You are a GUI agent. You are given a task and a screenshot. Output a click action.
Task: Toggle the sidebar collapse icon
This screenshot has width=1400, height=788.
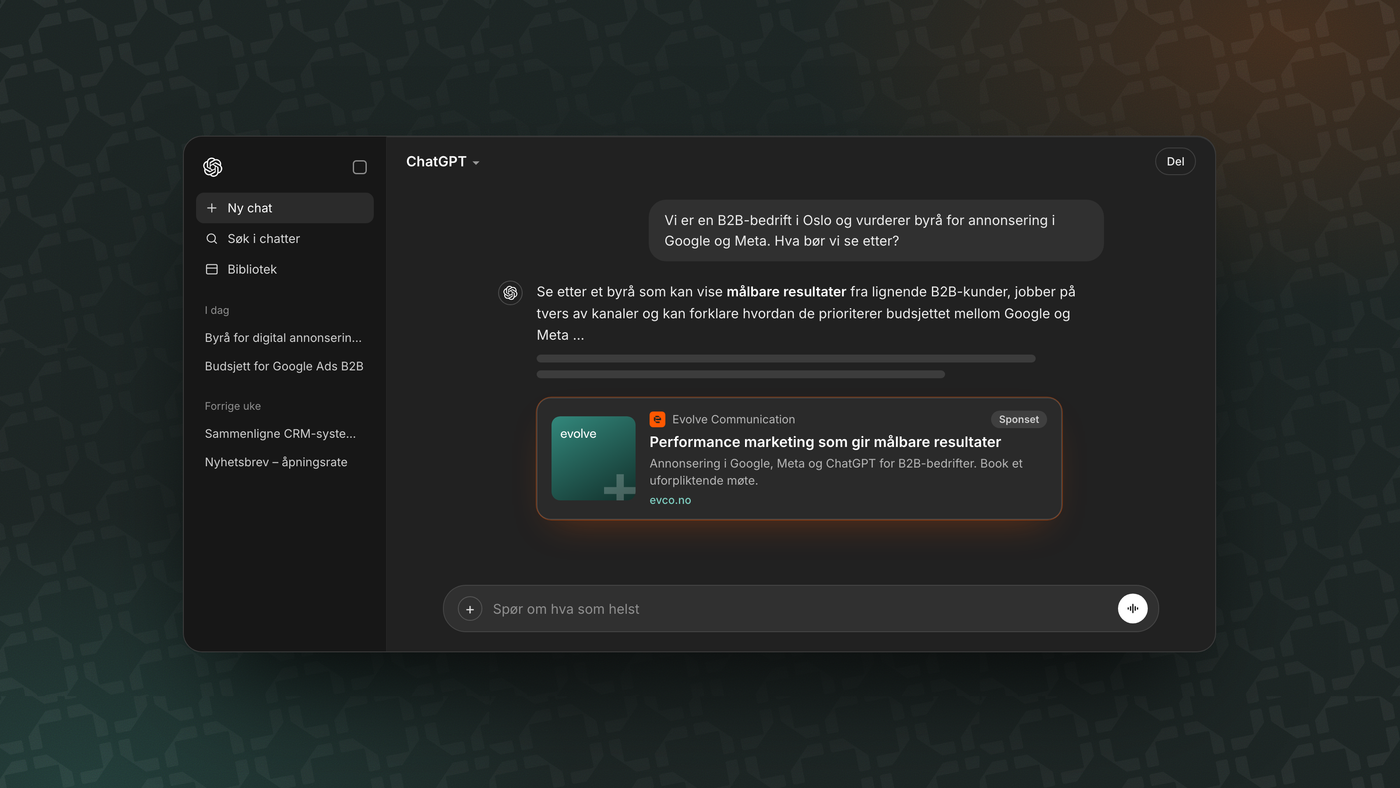(x=360, y=167)
